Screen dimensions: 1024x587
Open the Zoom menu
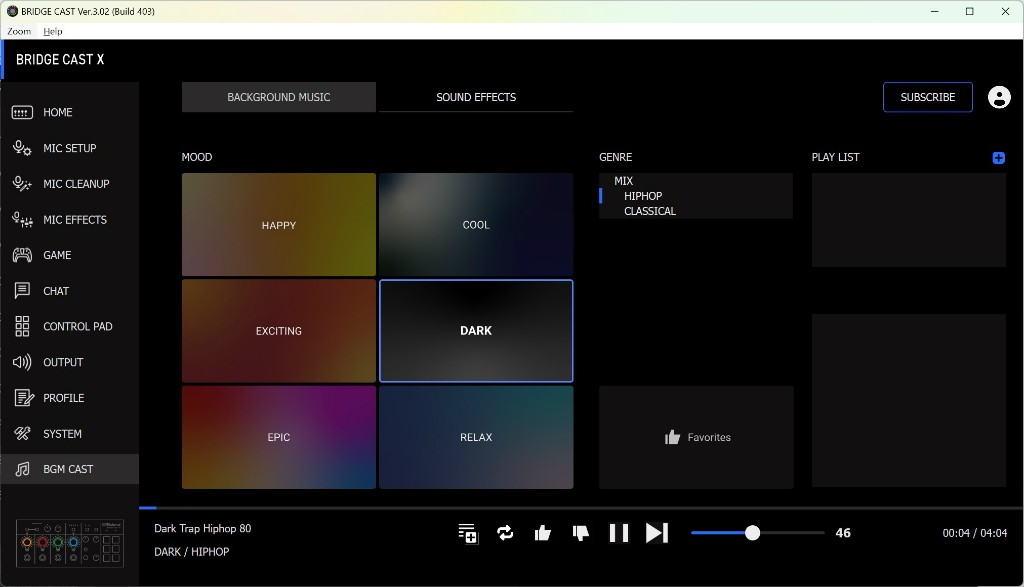19,32
